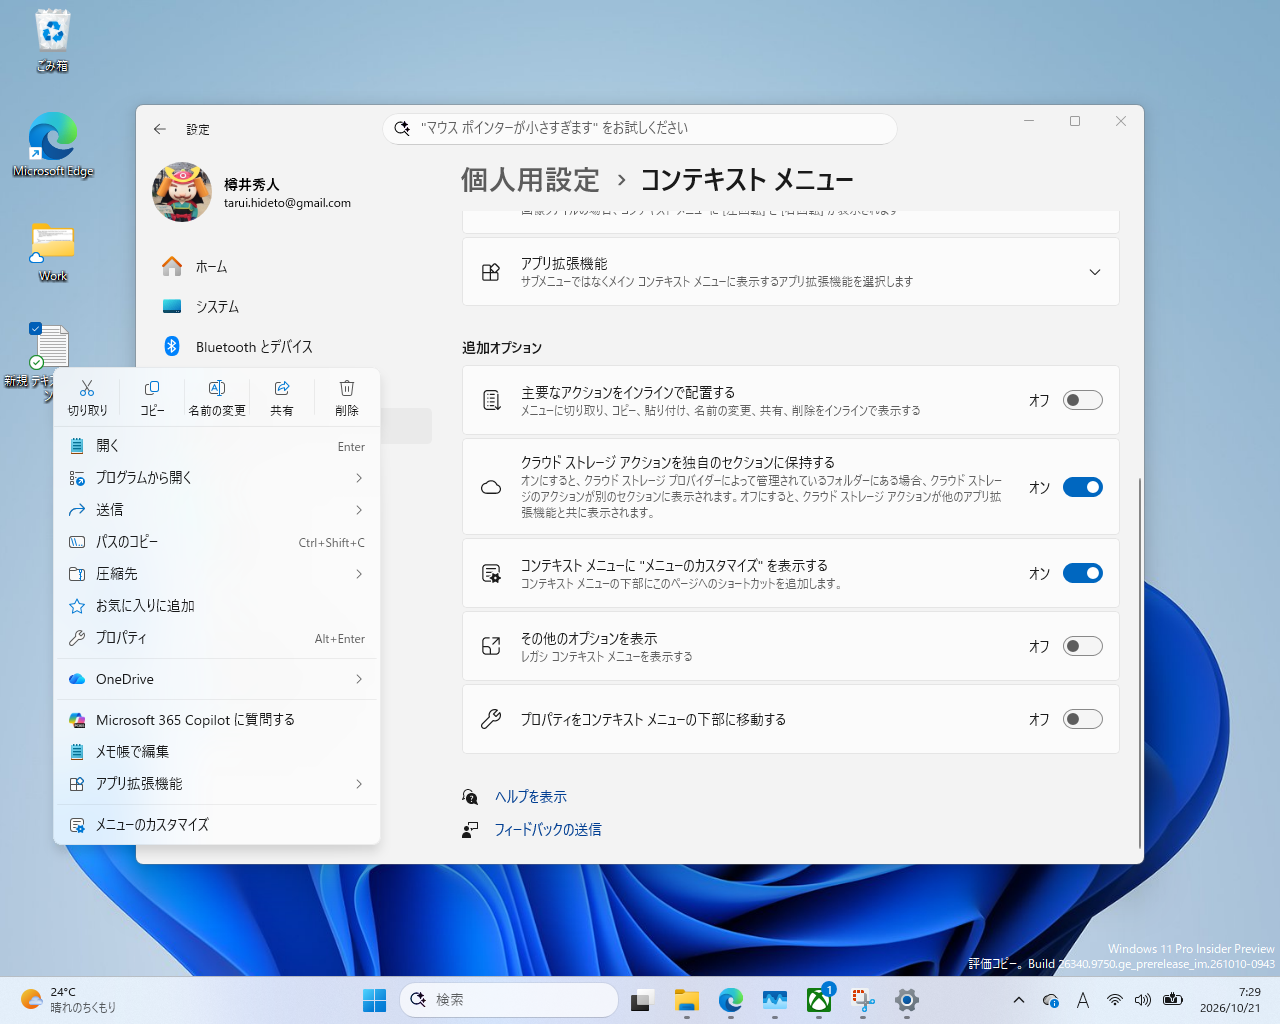
Task: Choose パスのコピー from context menu
Action: [x=217, y=542]
